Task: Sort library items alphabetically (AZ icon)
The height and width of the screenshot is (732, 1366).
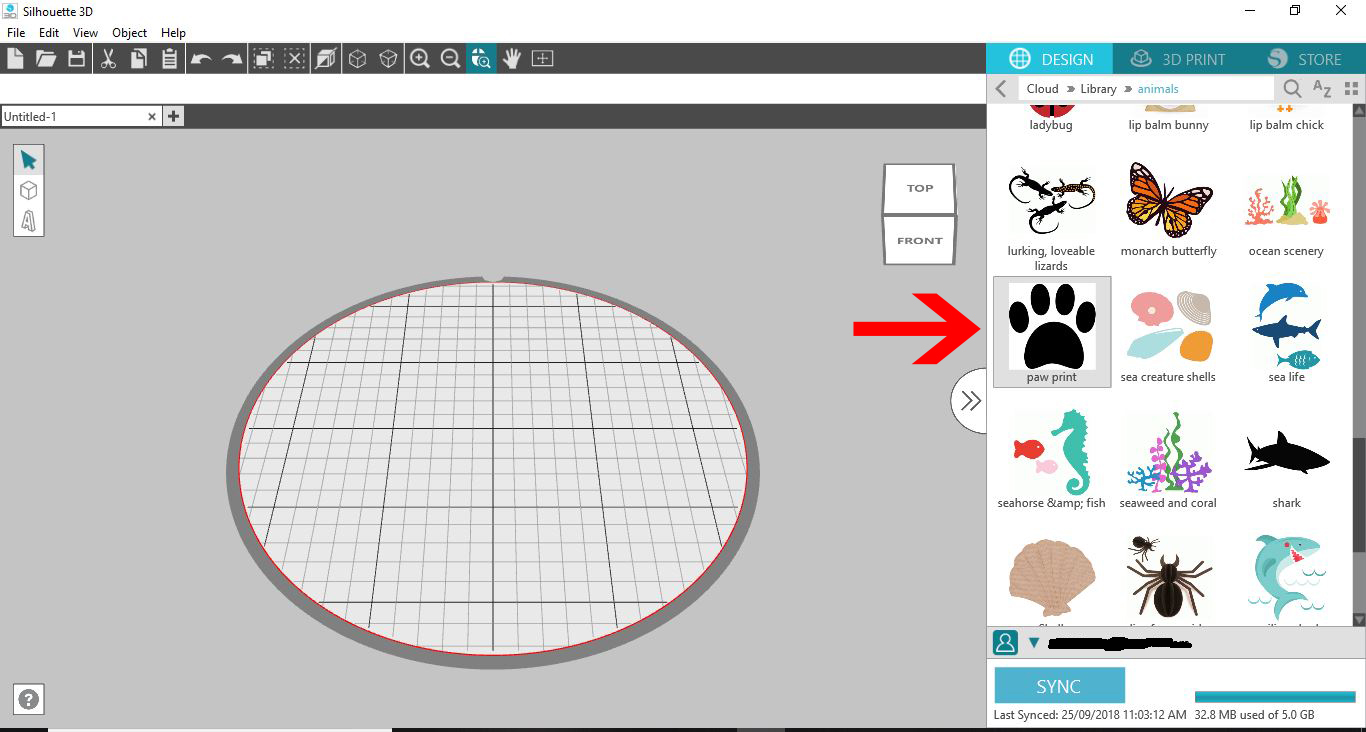Action: click(x=1322, y=89)
